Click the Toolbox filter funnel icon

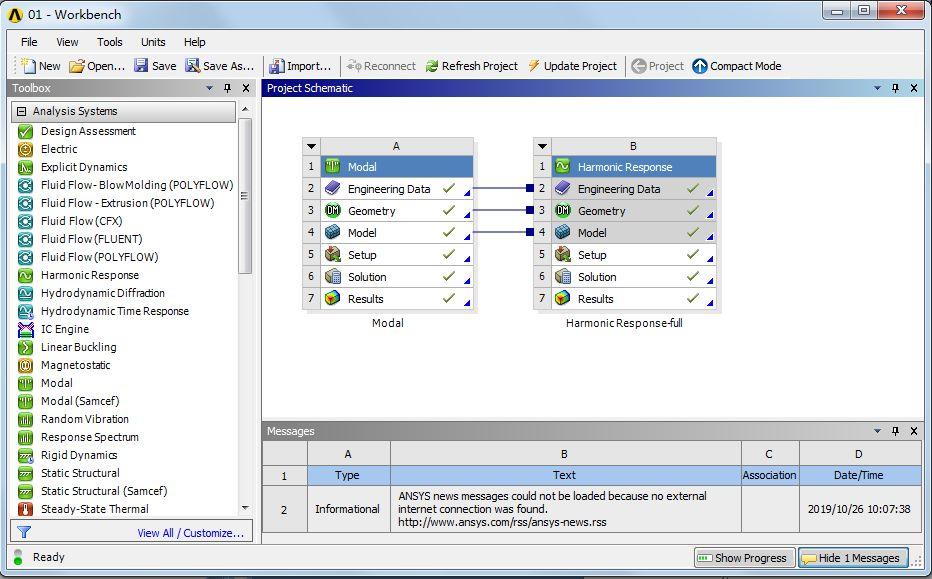coord(24,532)
